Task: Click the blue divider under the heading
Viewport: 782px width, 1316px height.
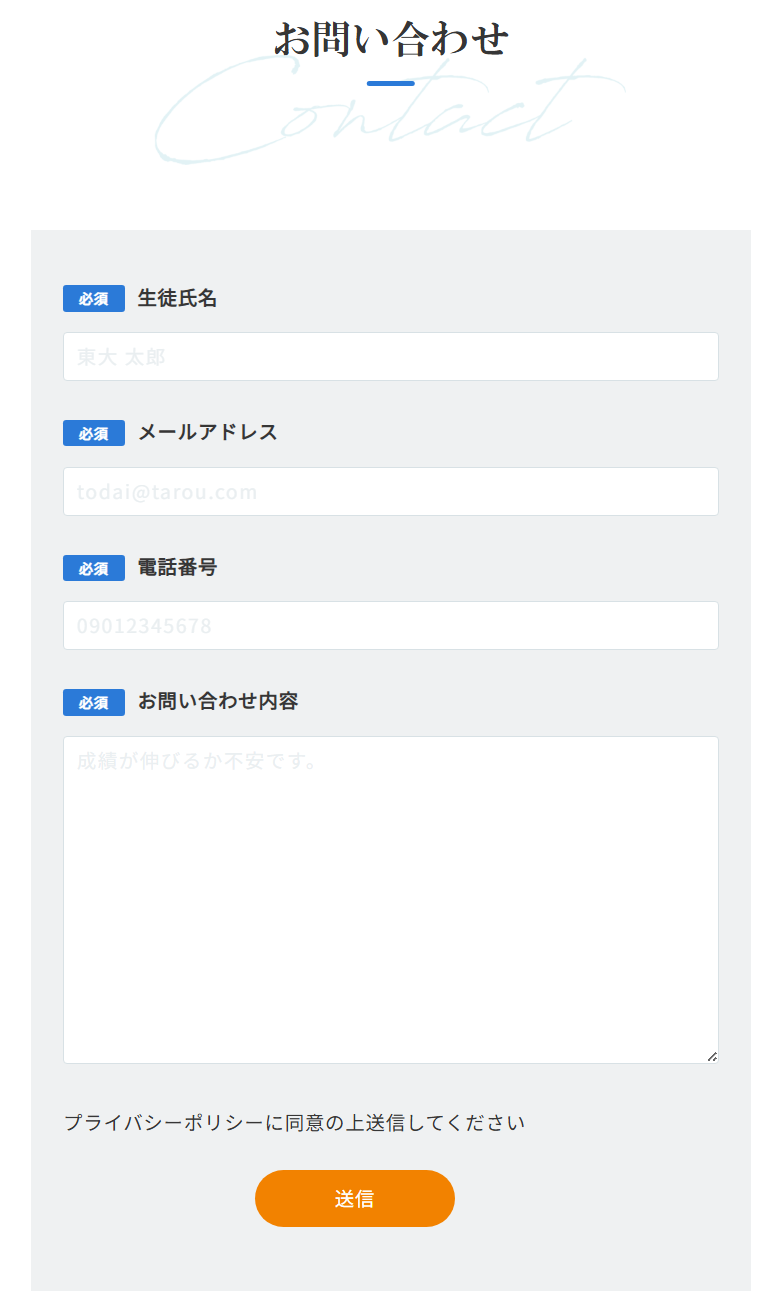Action: tap(391, 83)
